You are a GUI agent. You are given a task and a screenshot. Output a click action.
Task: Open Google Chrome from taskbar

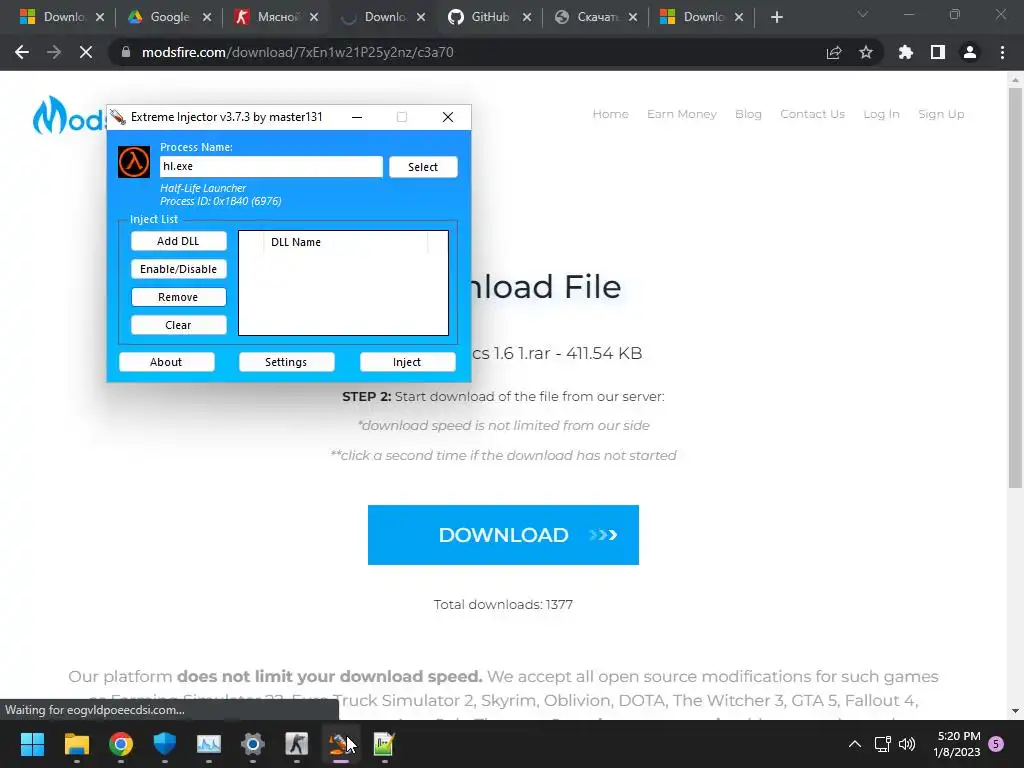tap(121, 744)
